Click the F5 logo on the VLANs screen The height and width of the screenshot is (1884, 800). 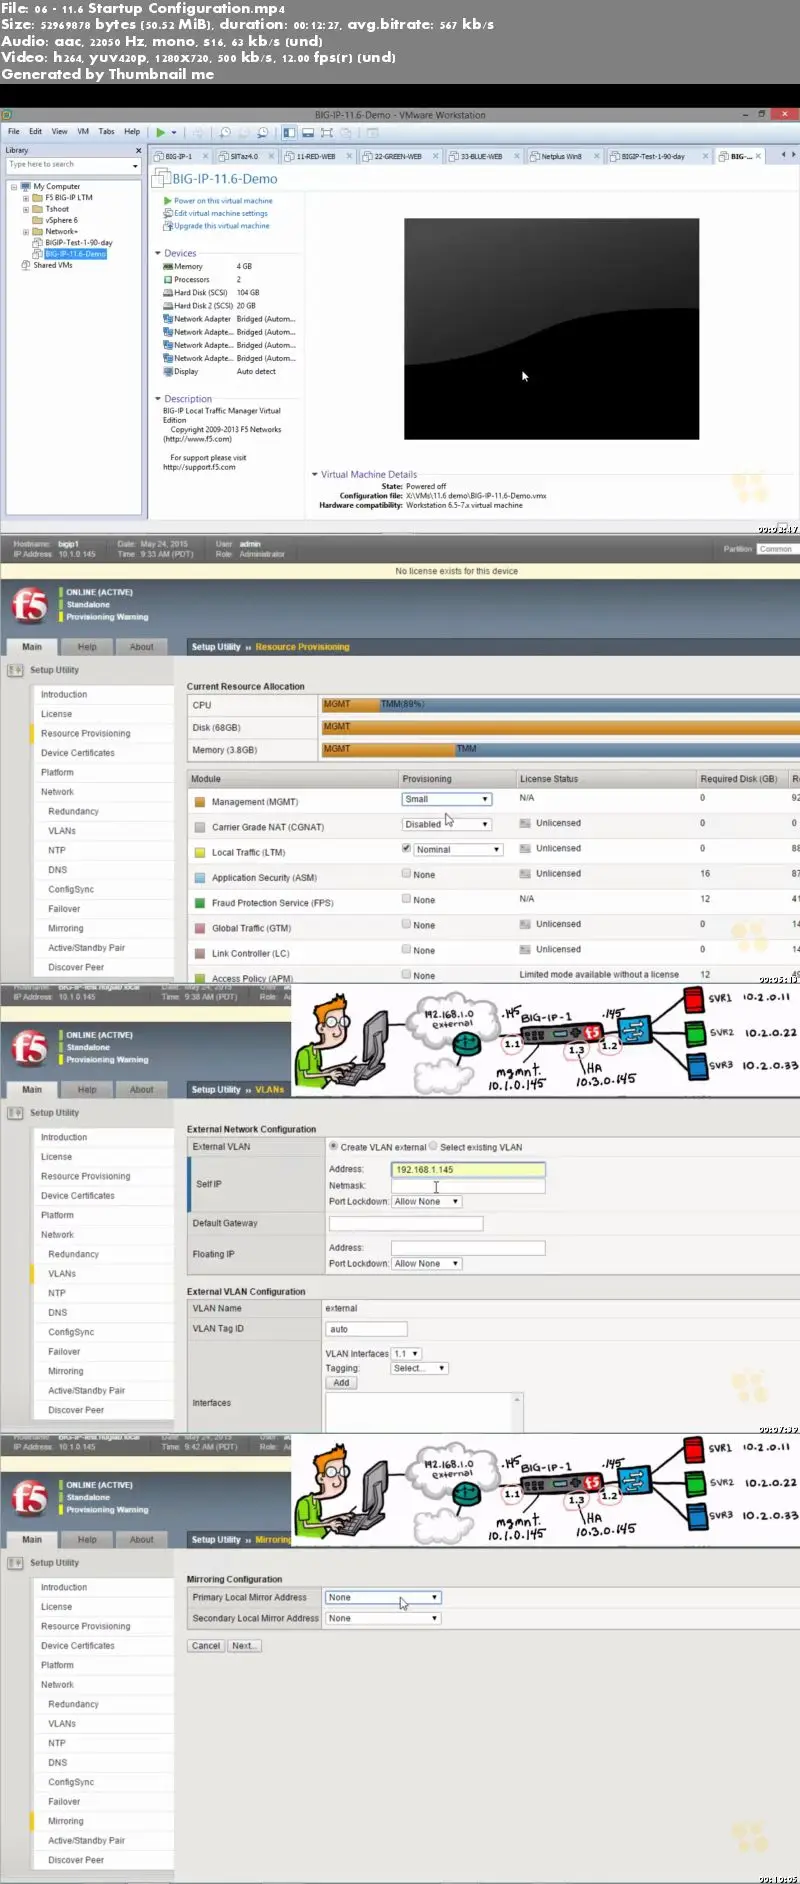pos(30,1048)
